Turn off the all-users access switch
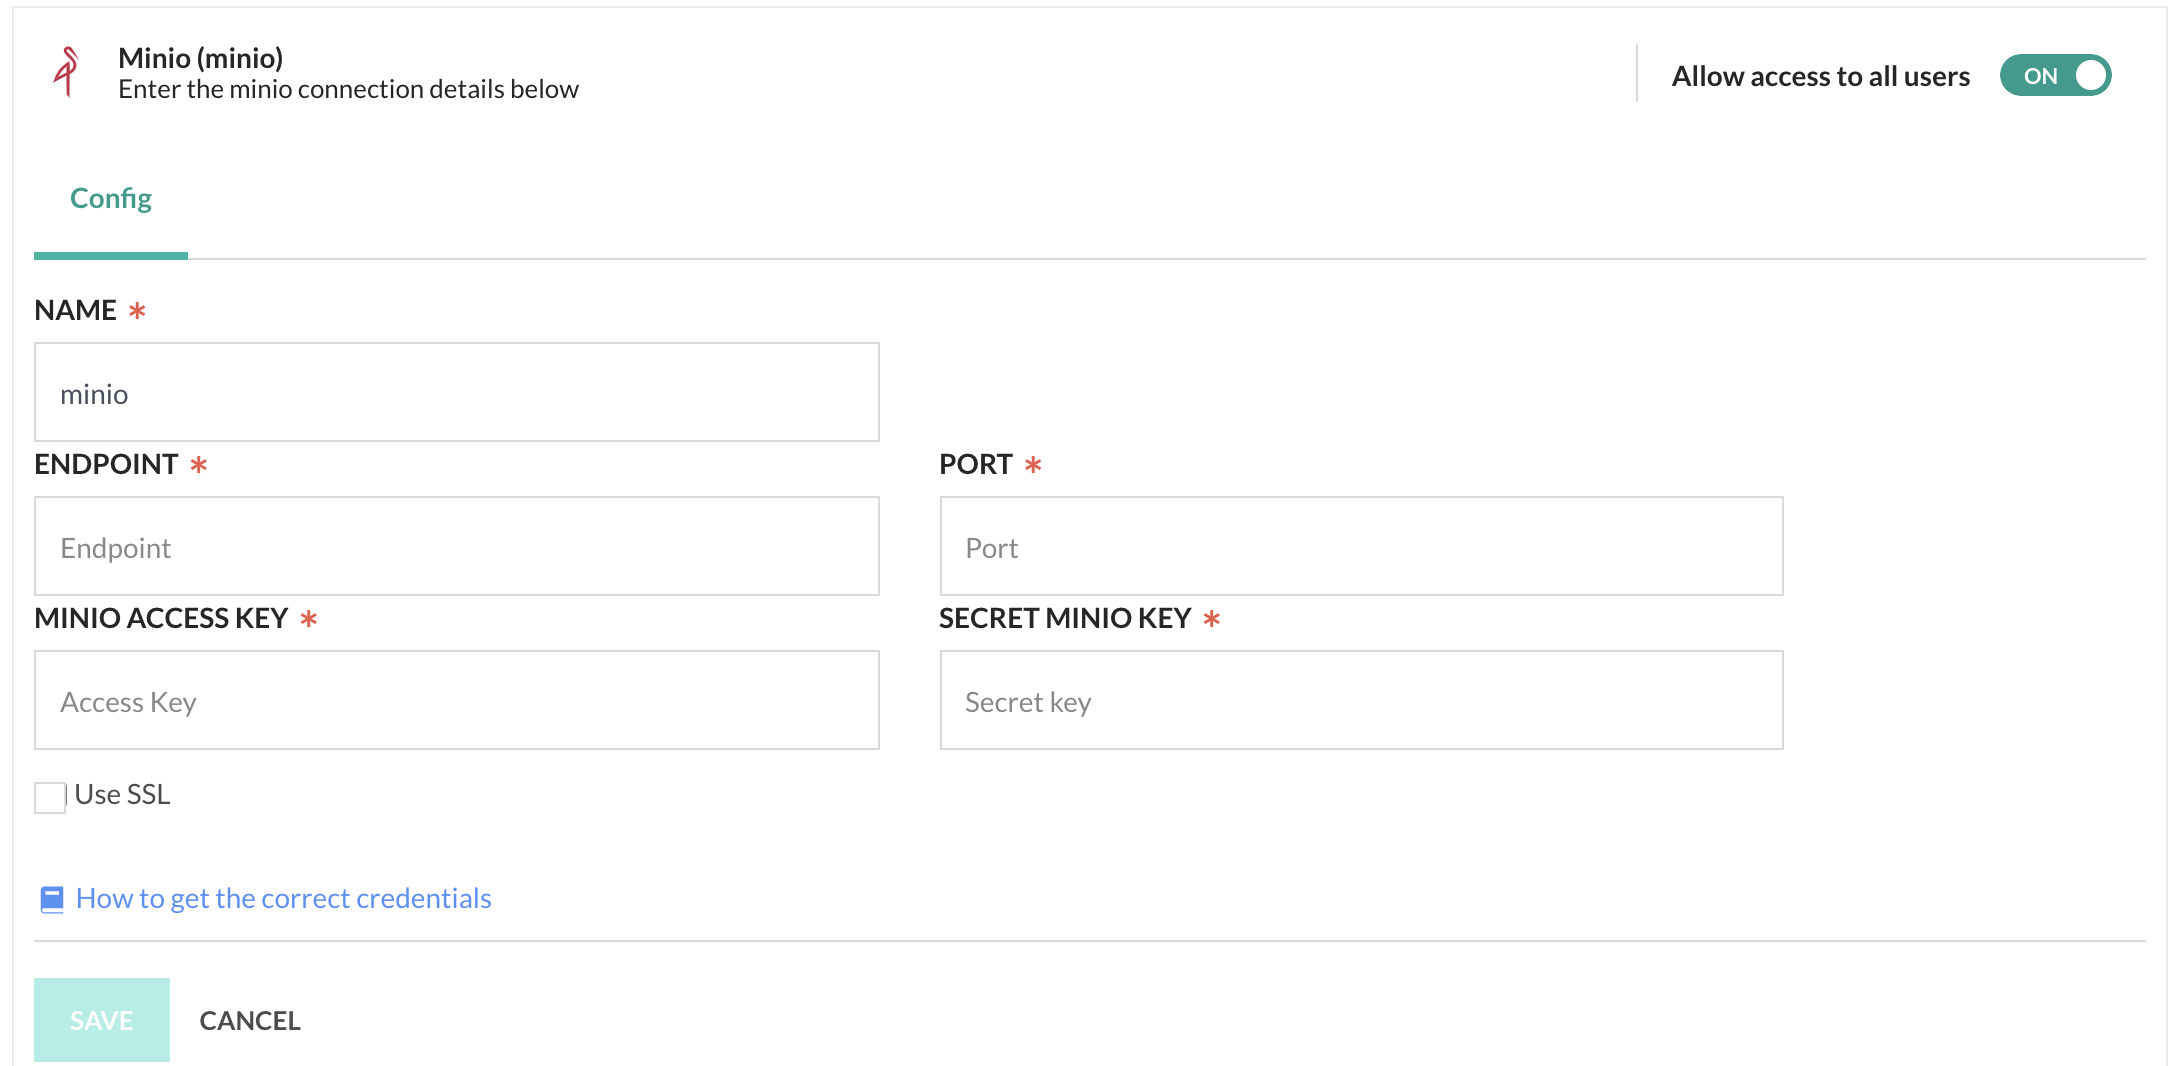 click(2054, 76)
